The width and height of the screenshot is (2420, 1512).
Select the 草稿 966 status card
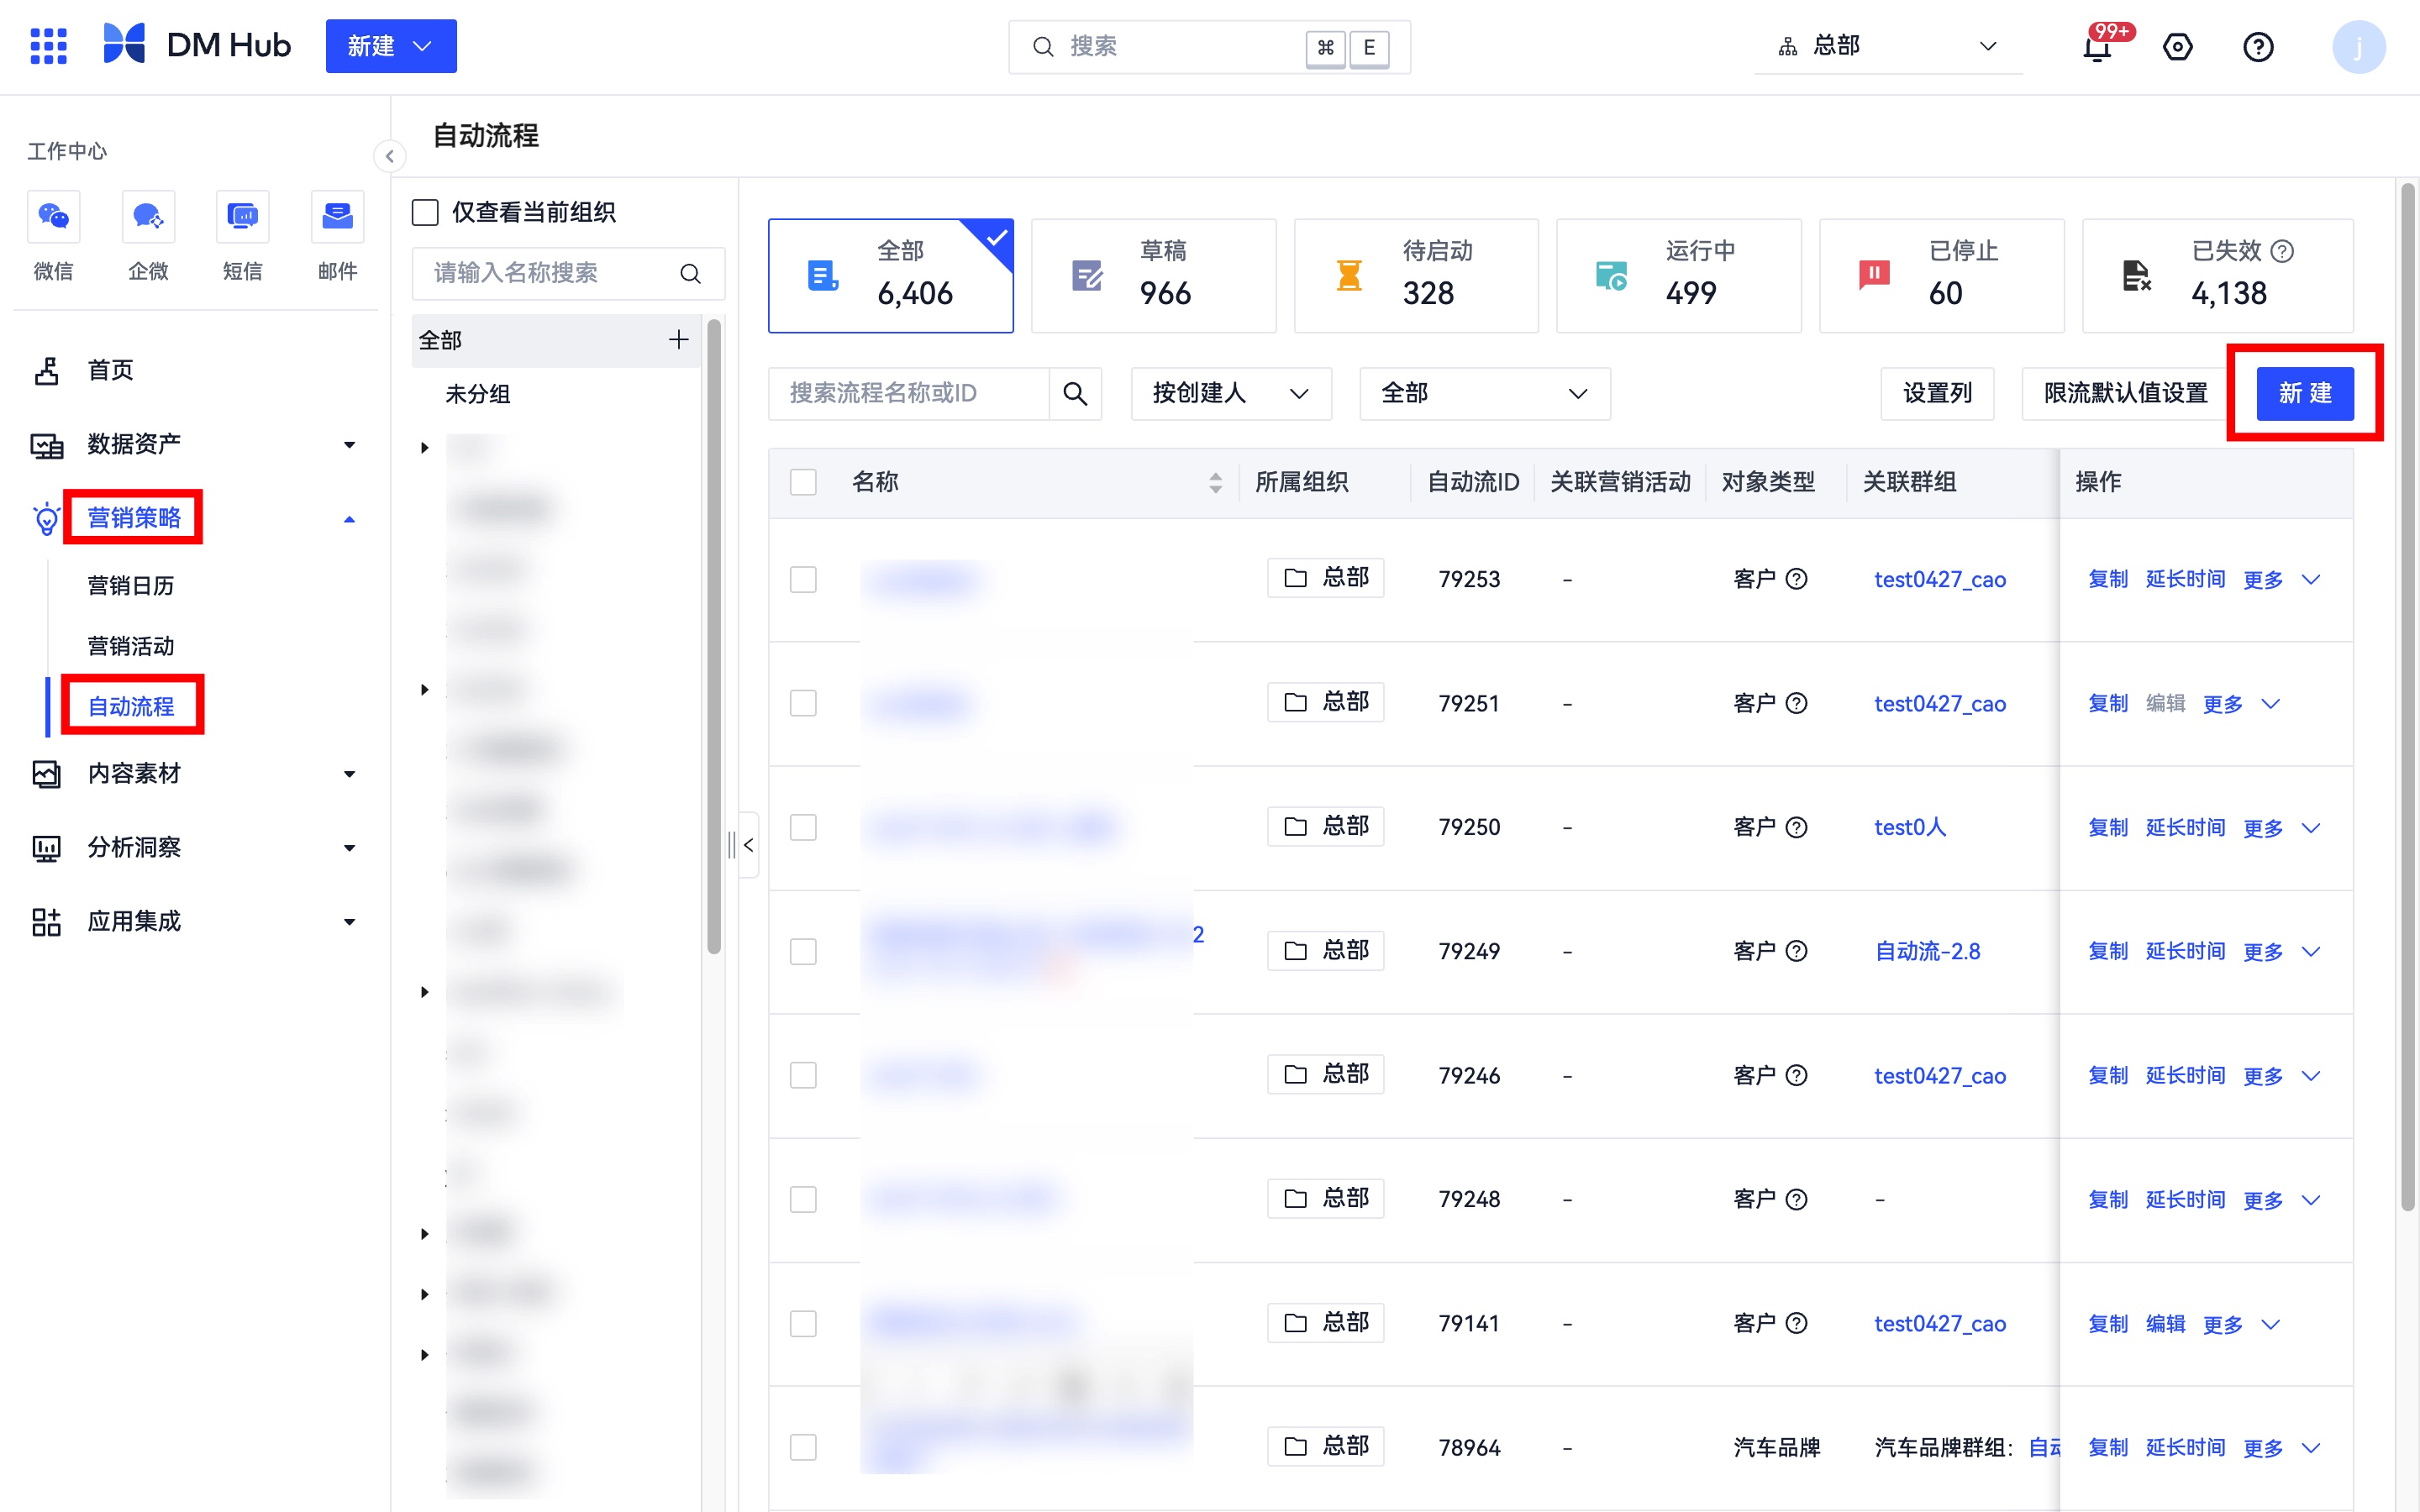point(1153,276)
